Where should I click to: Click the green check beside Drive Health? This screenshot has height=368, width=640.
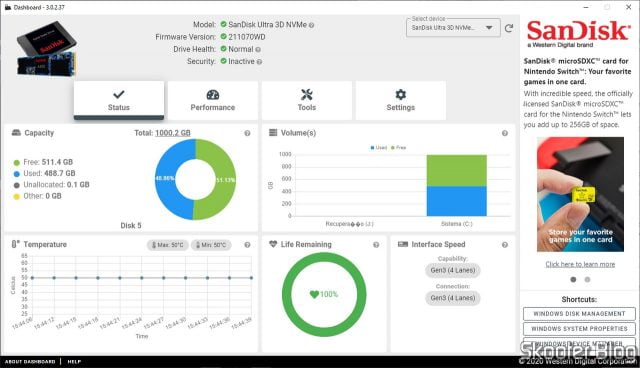pos(223,49)
